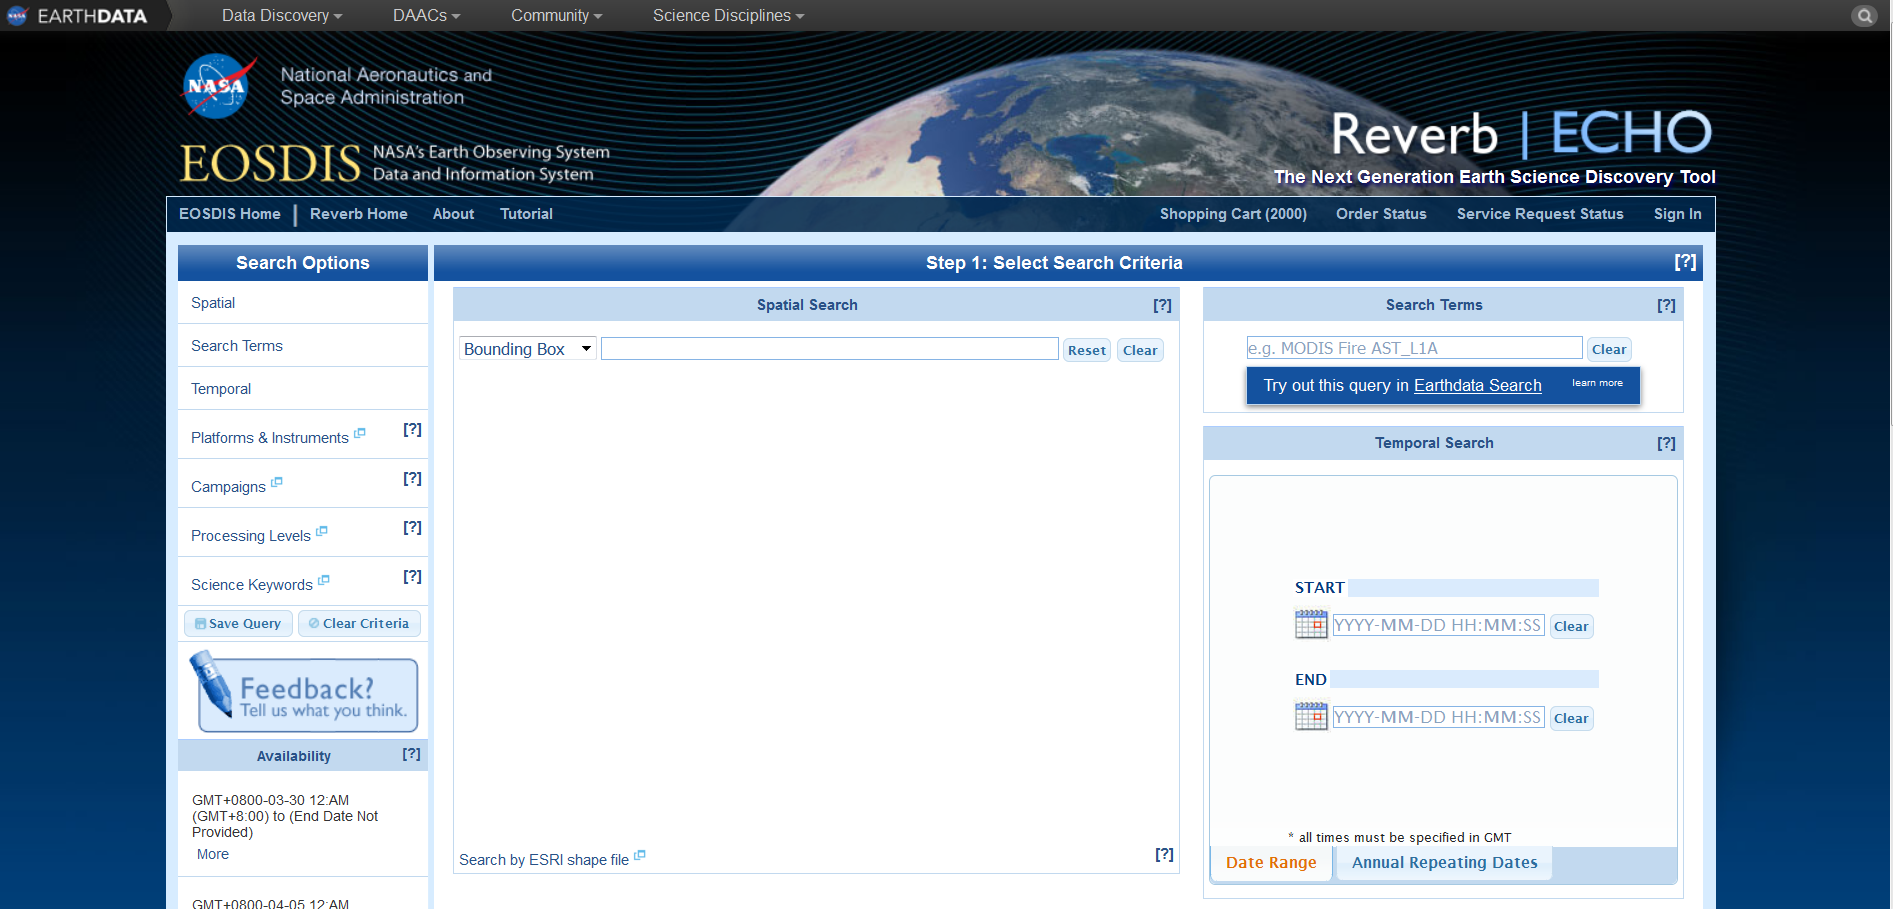Screen dimensions: 1893x909
Task: Open the Earthdata Search link
Action: point(1477,386)
